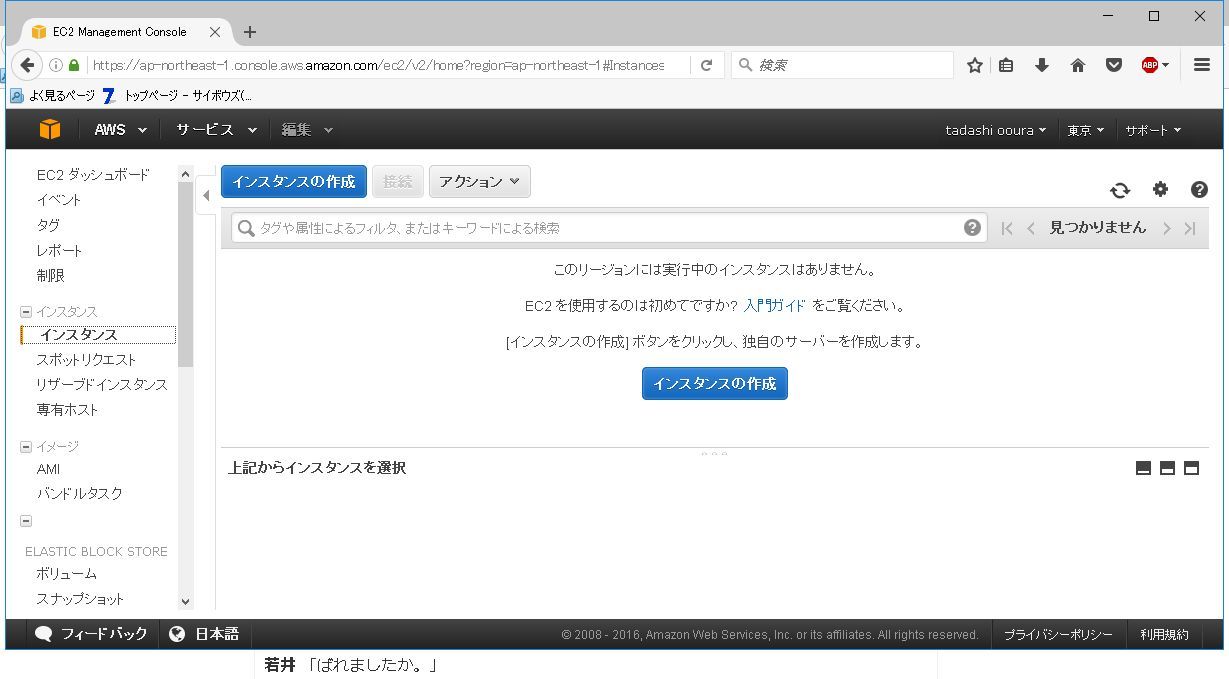Minimize the lower details pane
This screenshot has height=679, width=1229.
pyautogui.click(x=1143, y=468)
